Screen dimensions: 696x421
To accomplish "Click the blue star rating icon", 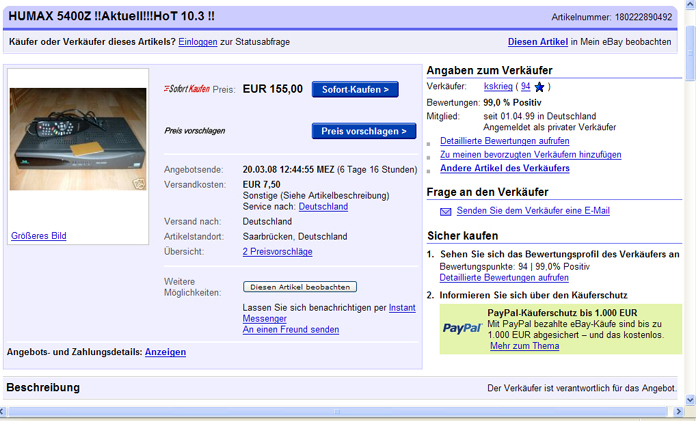I will (541, 88).
